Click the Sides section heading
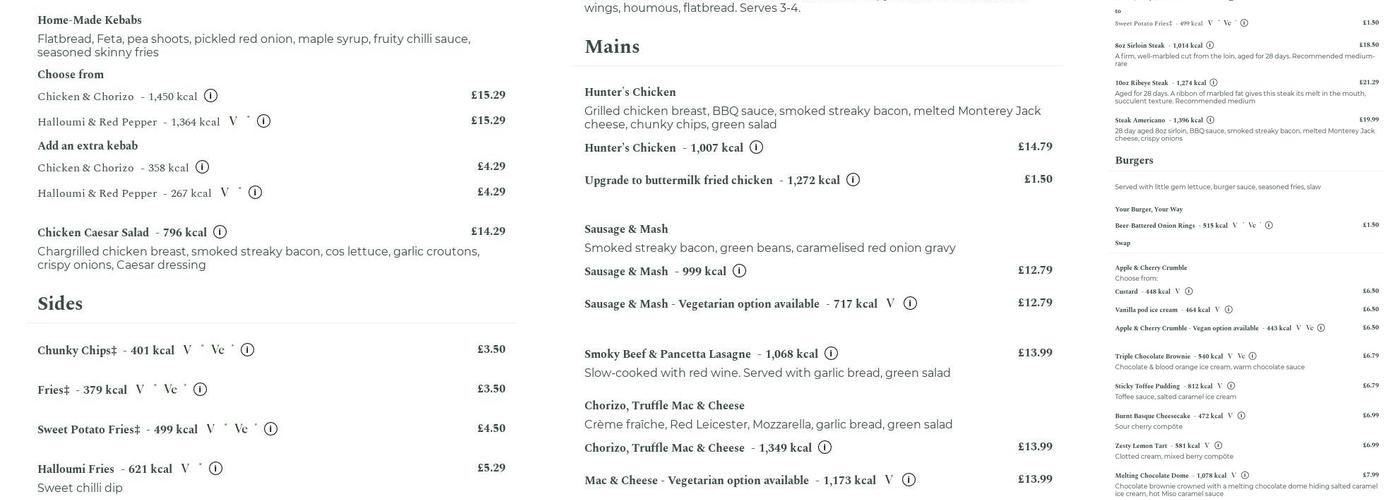Image resolution: width=1400 pixels, height=500 pixels. (x=60, y=304)
